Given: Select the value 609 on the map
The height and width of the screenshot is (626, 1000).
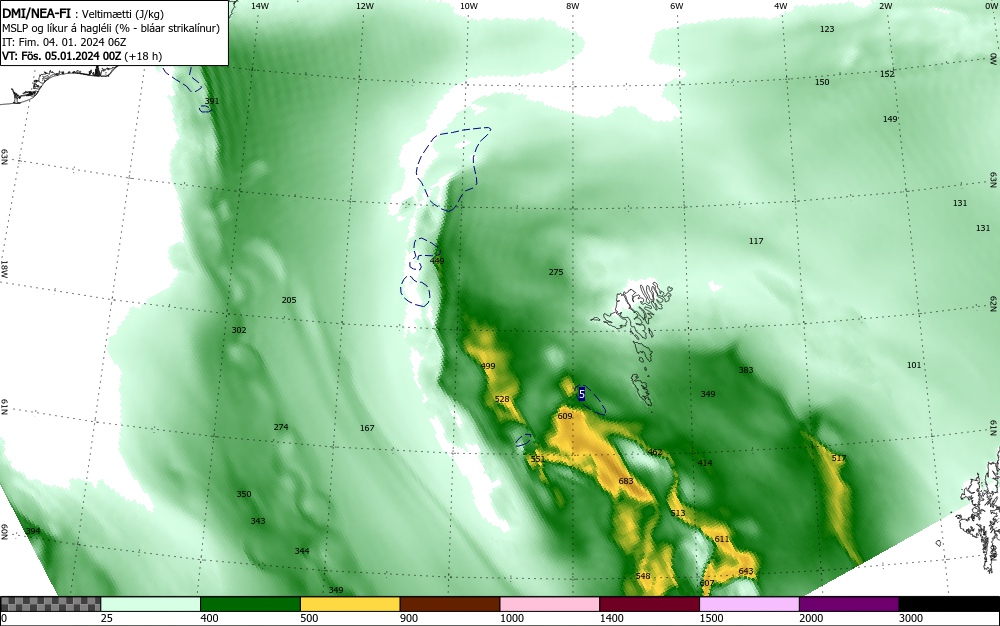Looking at the screenshot, I should [564, 416].
